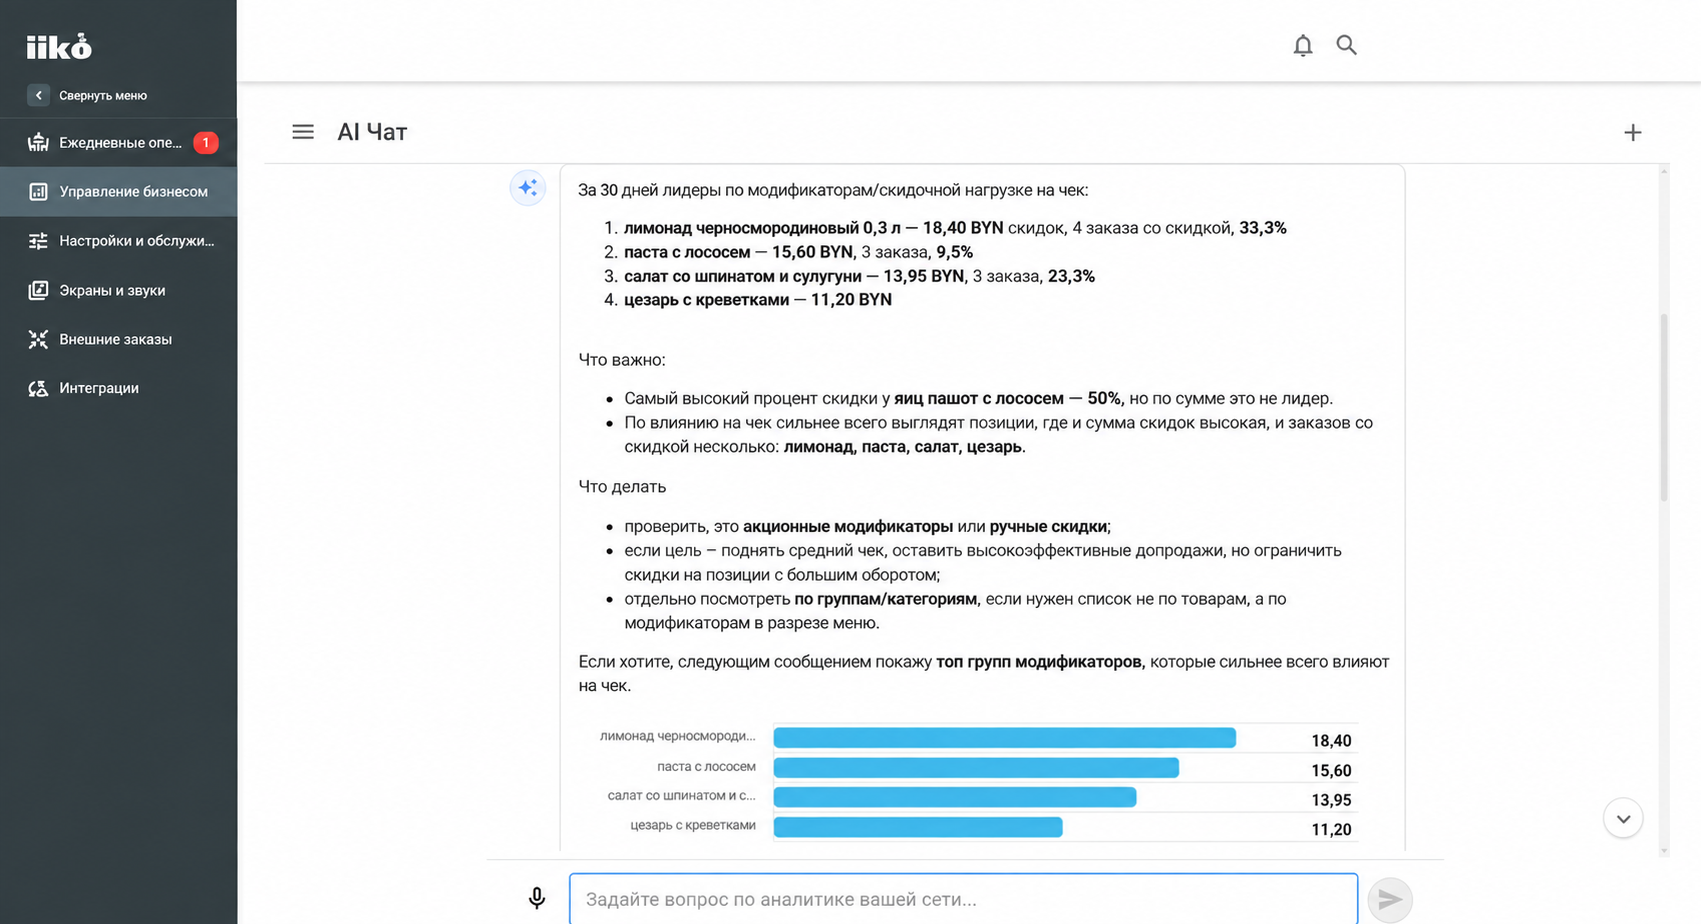This screenshot has height=924, width=1701.
Task: Open Настройки и обслуживание section
Action: (118, 240)
